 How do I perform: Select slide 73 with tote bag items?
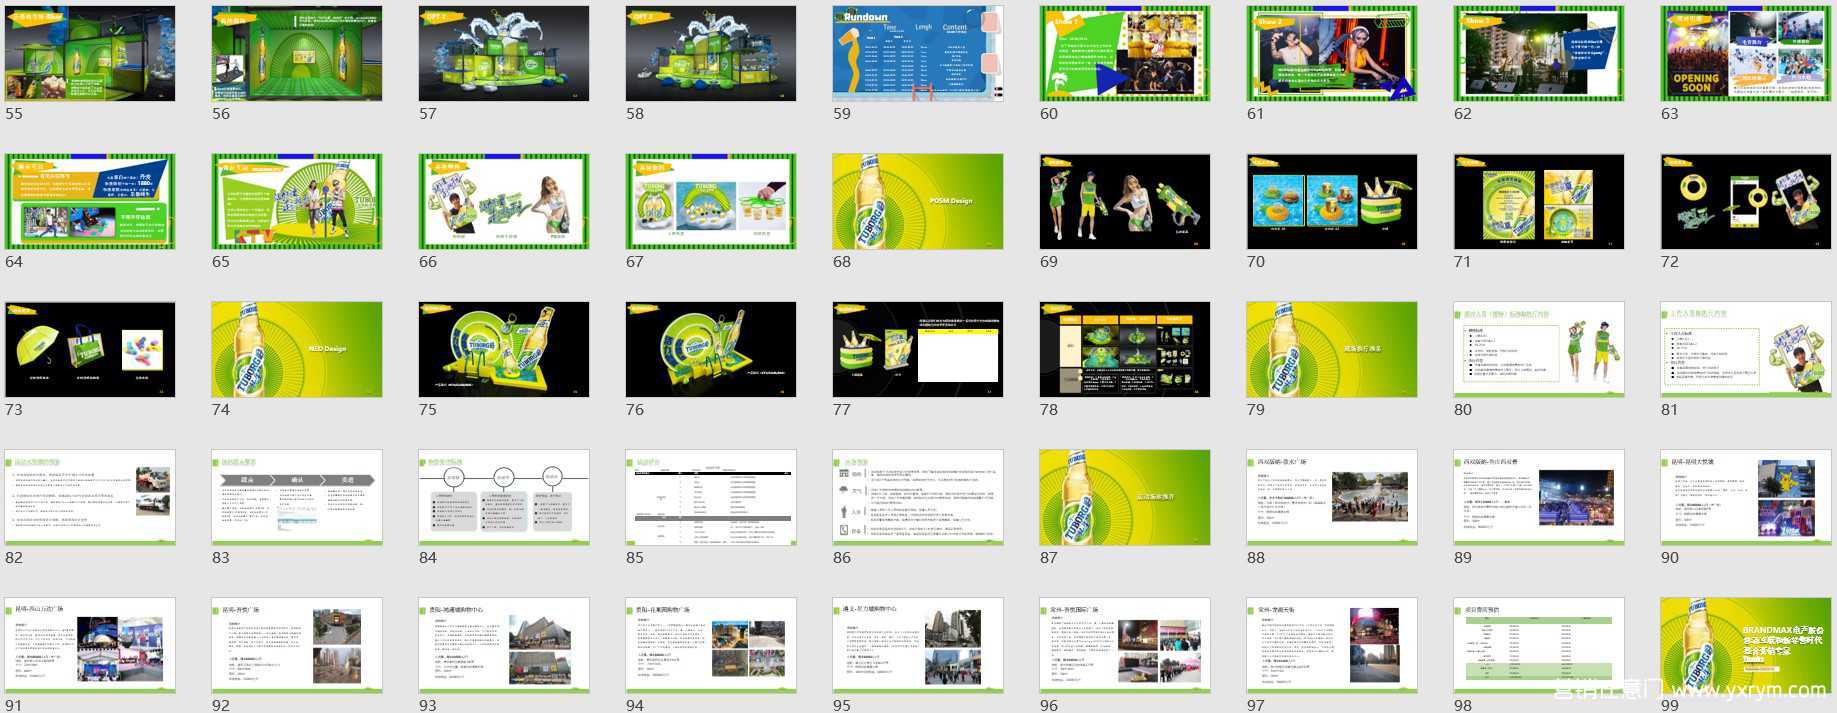[90, 349]
